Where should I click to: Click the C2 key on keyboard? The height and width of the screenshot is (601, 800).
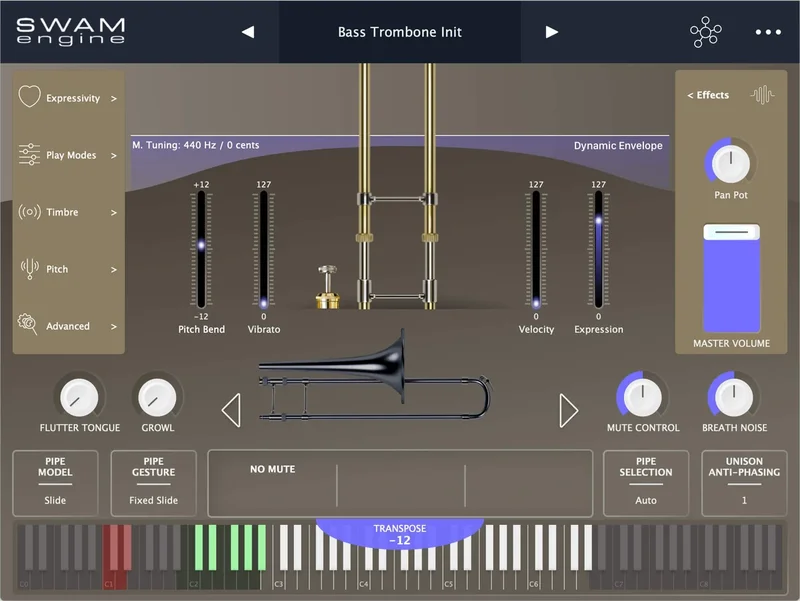pyautogui.click(x=194, y=580)
